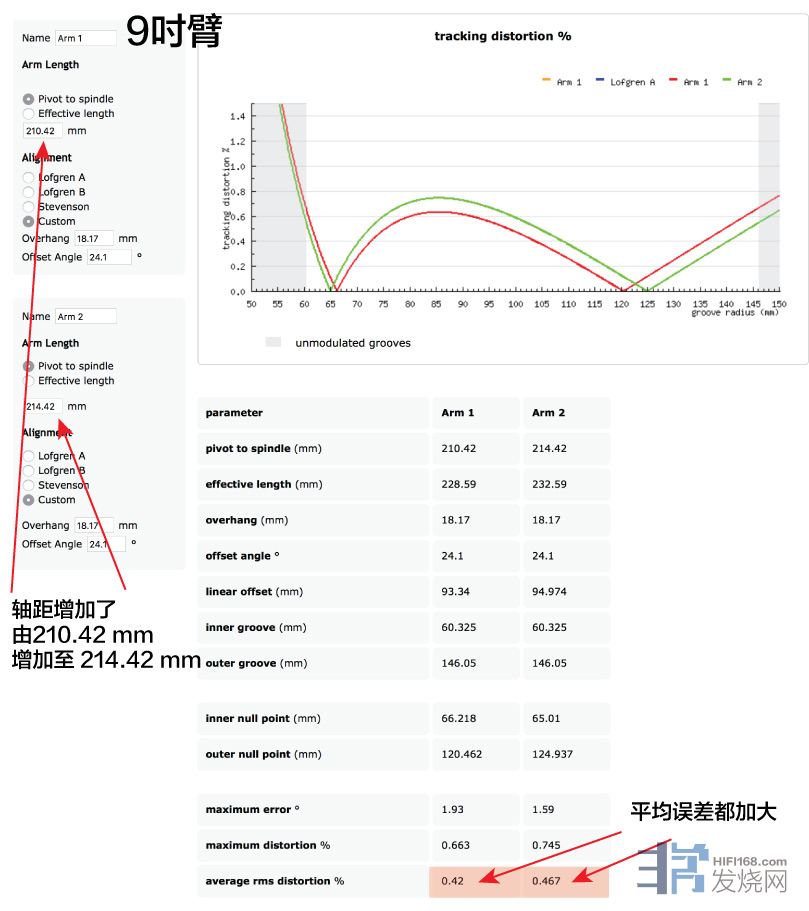Click the Arm 1 Overhang input field
809x911 pixels.
point(94,239)
